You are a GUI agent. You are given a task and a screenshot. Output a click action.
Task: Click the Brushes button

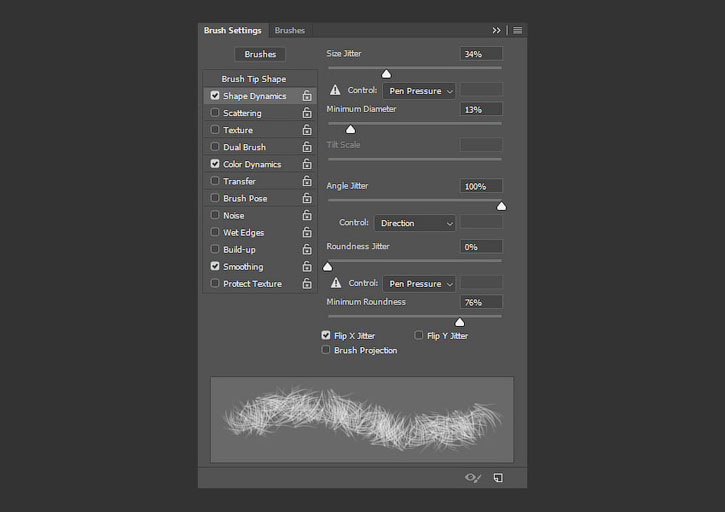pos(260,54)
